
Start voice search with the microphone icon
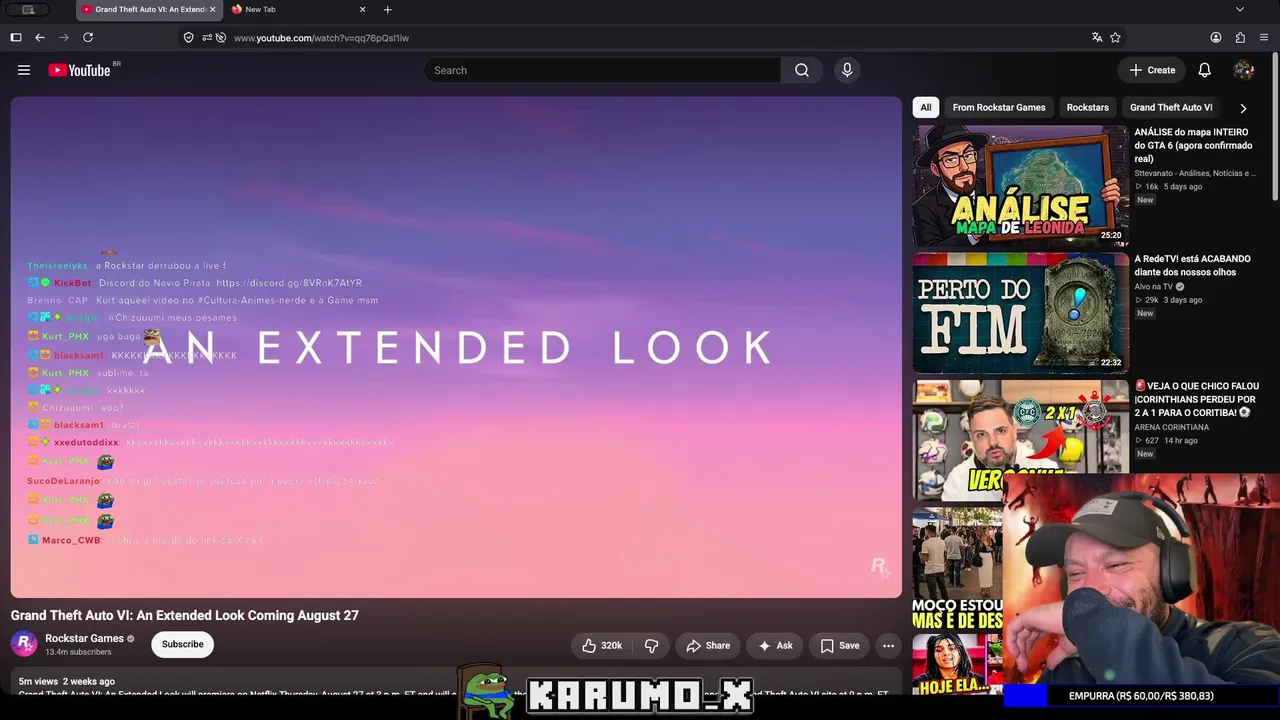pos(847,70)
